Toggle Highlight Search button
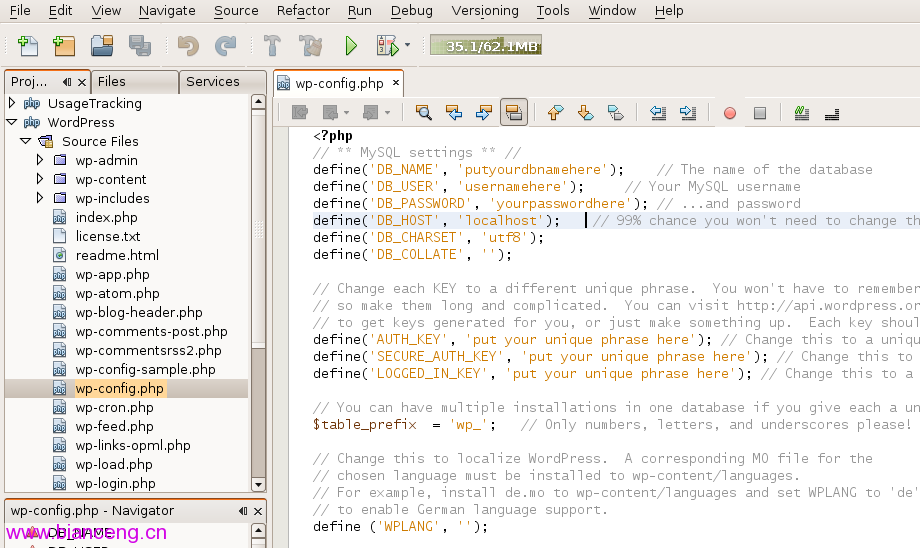 tap(513, 113)
